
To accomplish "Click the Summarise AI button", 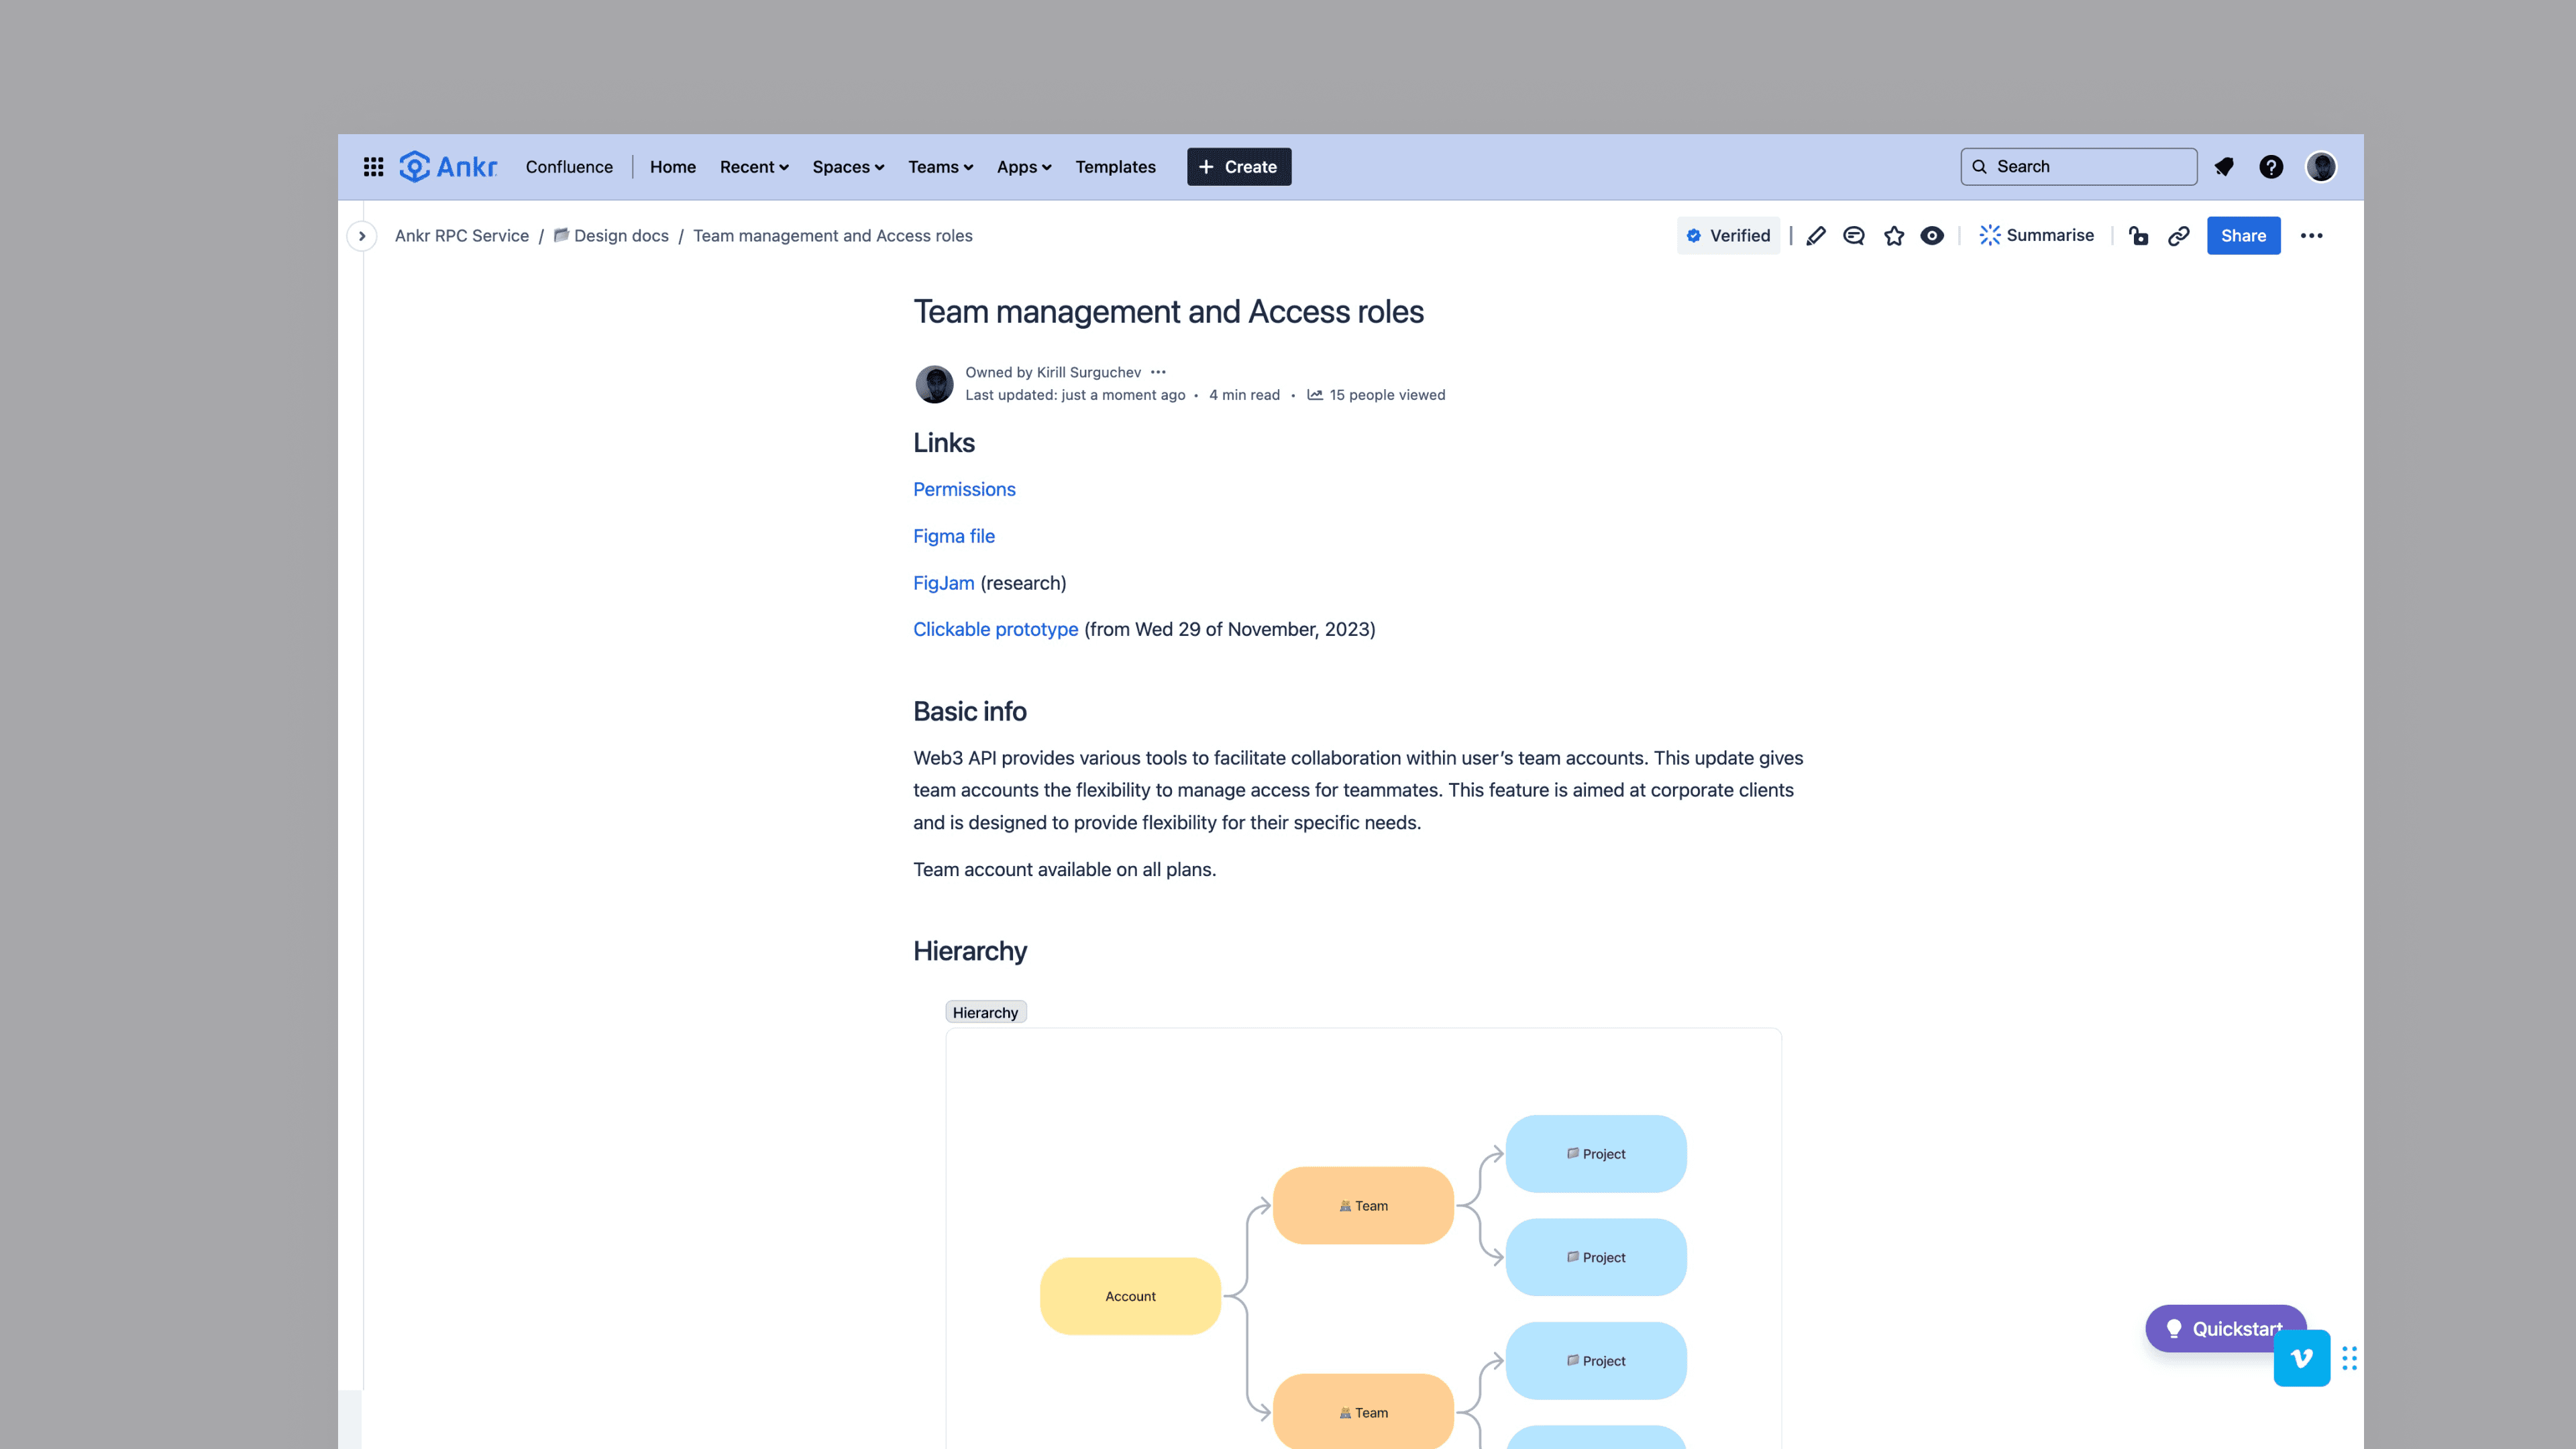I will pyautogui.click(x=2036, y=236).
